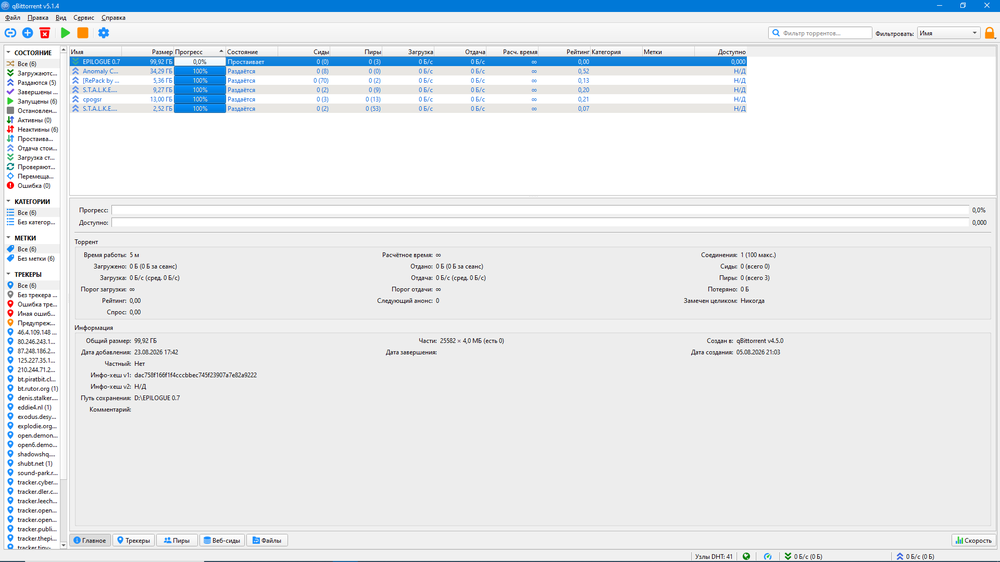Select the Anomaly torrent row
This screenshot has height=562, width=1000.
pos(408,71)
